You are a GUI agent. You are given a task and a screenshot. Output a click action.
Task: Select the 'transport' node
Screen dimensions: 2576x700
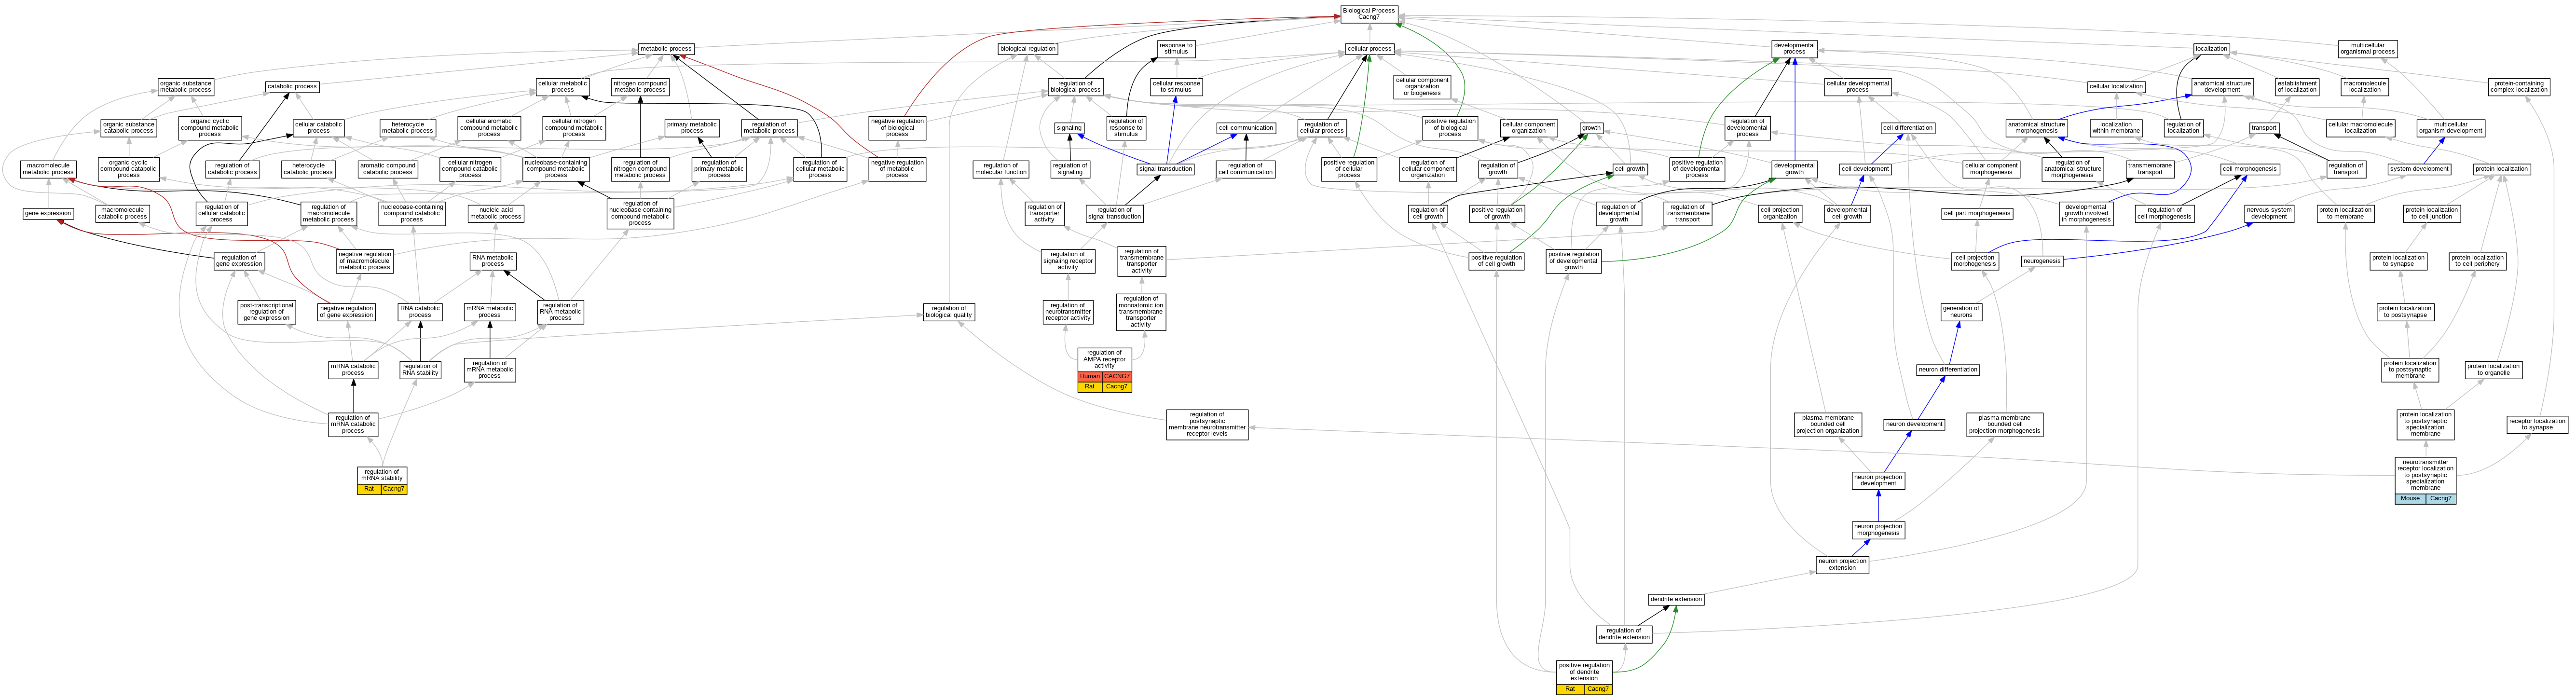coord(2264,128)
